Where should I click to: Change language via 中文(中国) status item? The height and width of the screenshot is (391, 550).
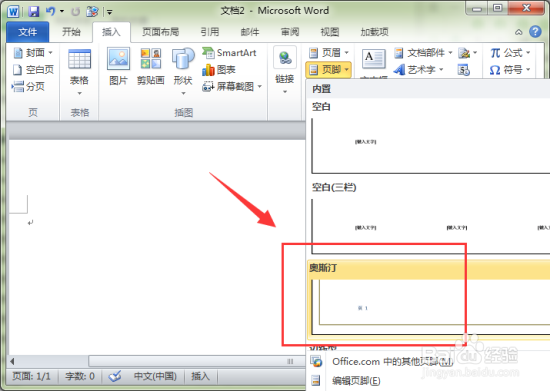155,376
